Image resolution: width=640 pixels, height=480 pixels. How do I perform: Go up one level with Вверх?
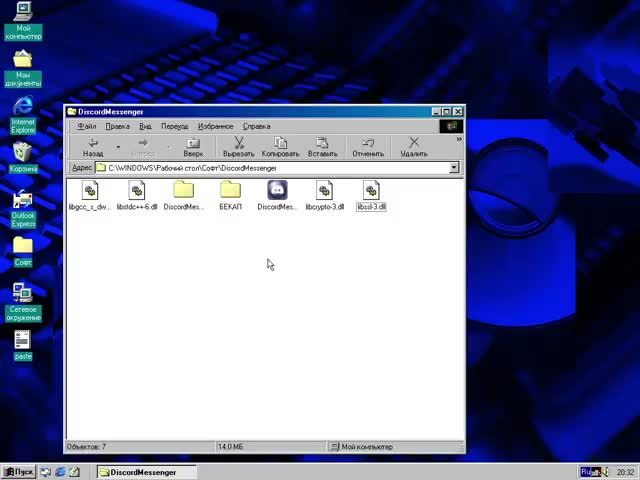click(x=193, y=147)
